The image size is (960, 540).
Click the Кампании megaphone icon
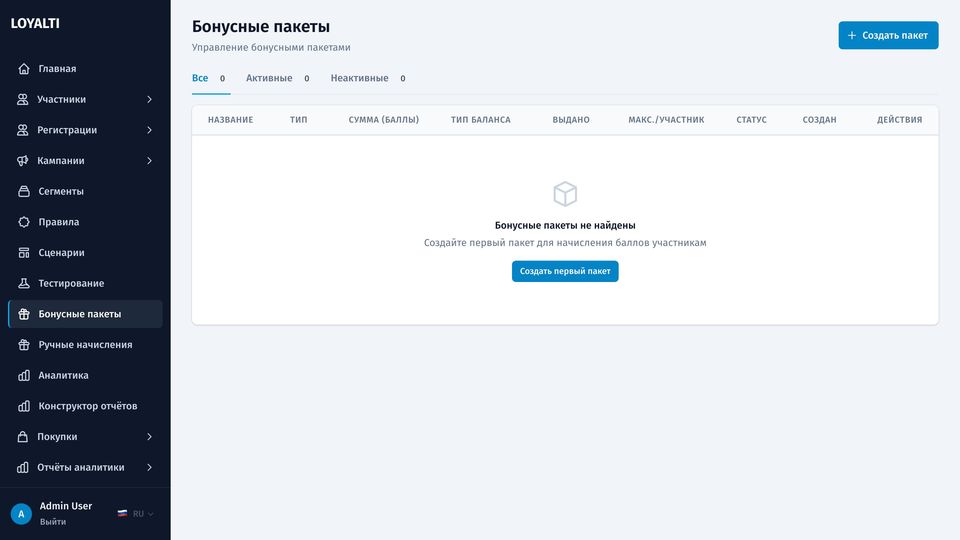point(23,160)
